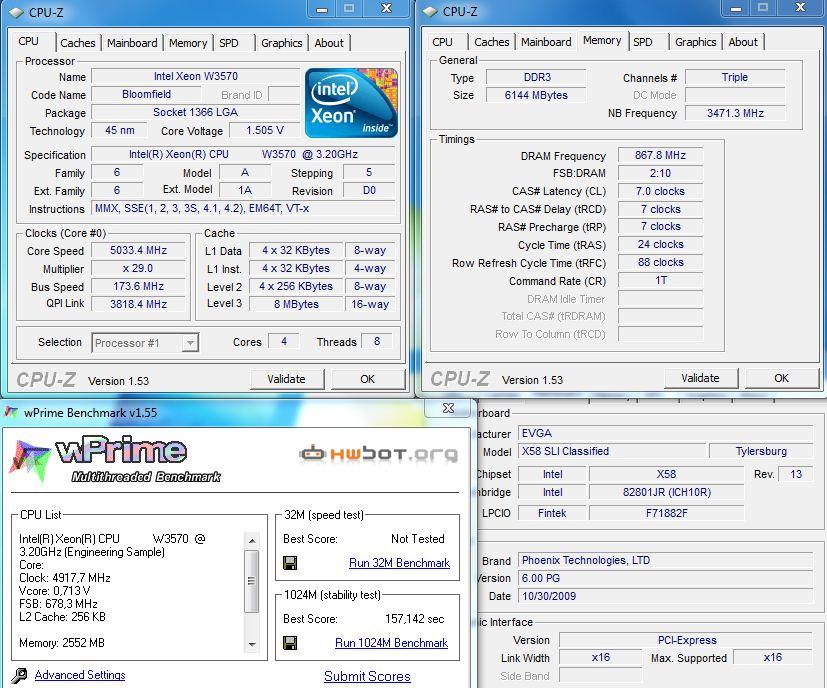The image size is (827, 688).
Task: Click the Core Voltage value 1.505 V
Action: (x=265, y=130)
